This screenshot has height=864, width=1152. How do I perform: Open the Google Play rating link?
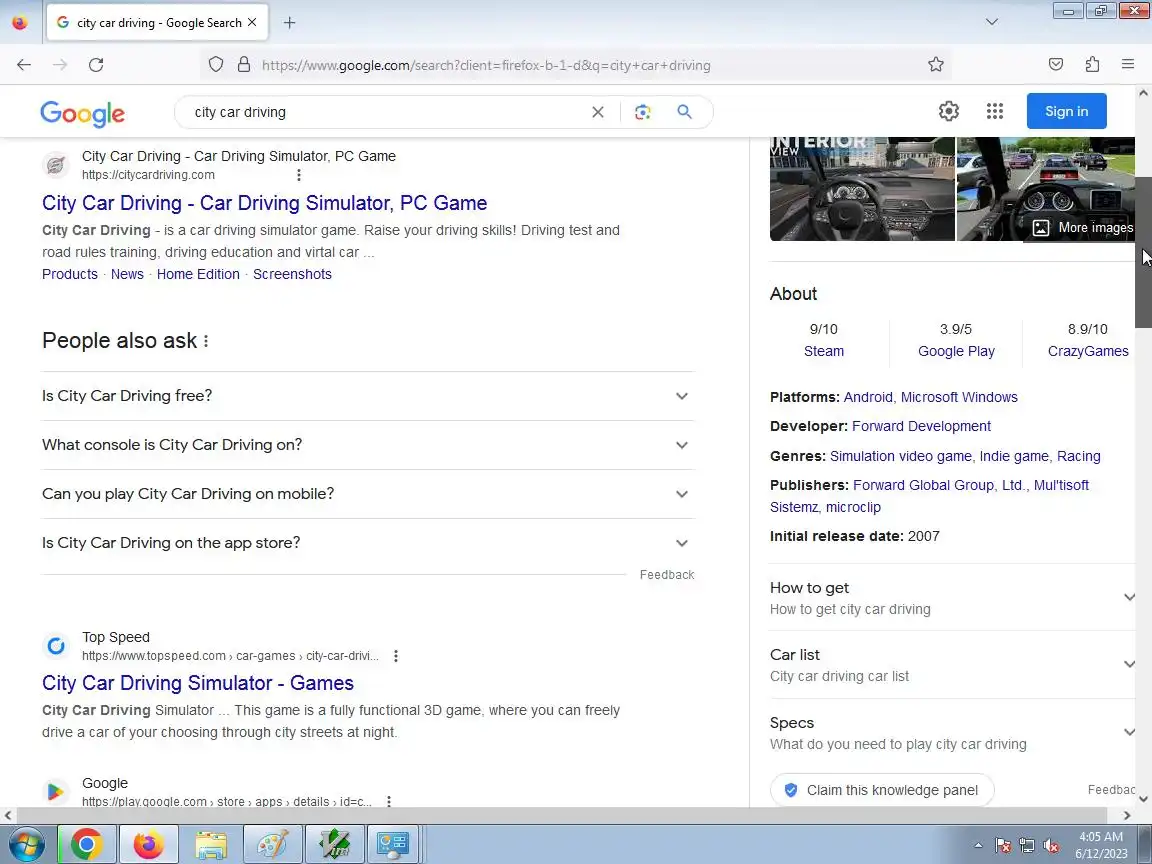tap(956, 351)
